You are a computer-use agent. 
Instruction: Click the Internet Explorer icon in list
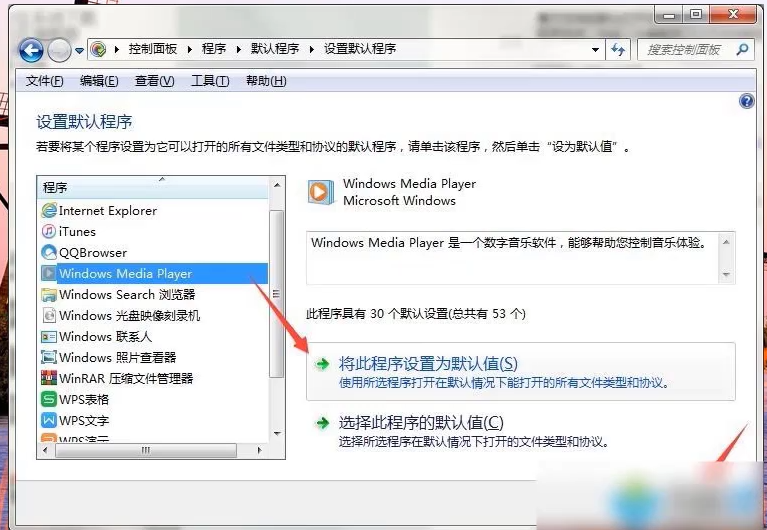[x=49, y=211]
